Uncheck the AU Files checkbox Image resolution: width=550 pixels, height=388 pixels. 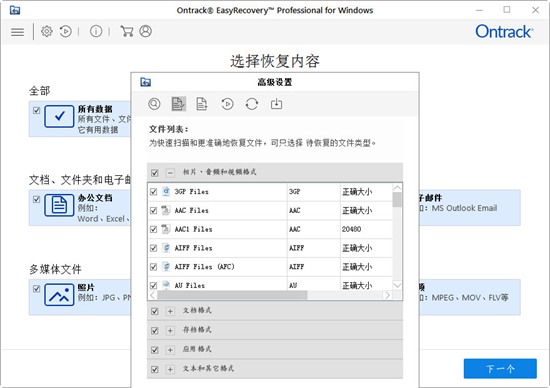pyautogui.click(x=153, y=285)
